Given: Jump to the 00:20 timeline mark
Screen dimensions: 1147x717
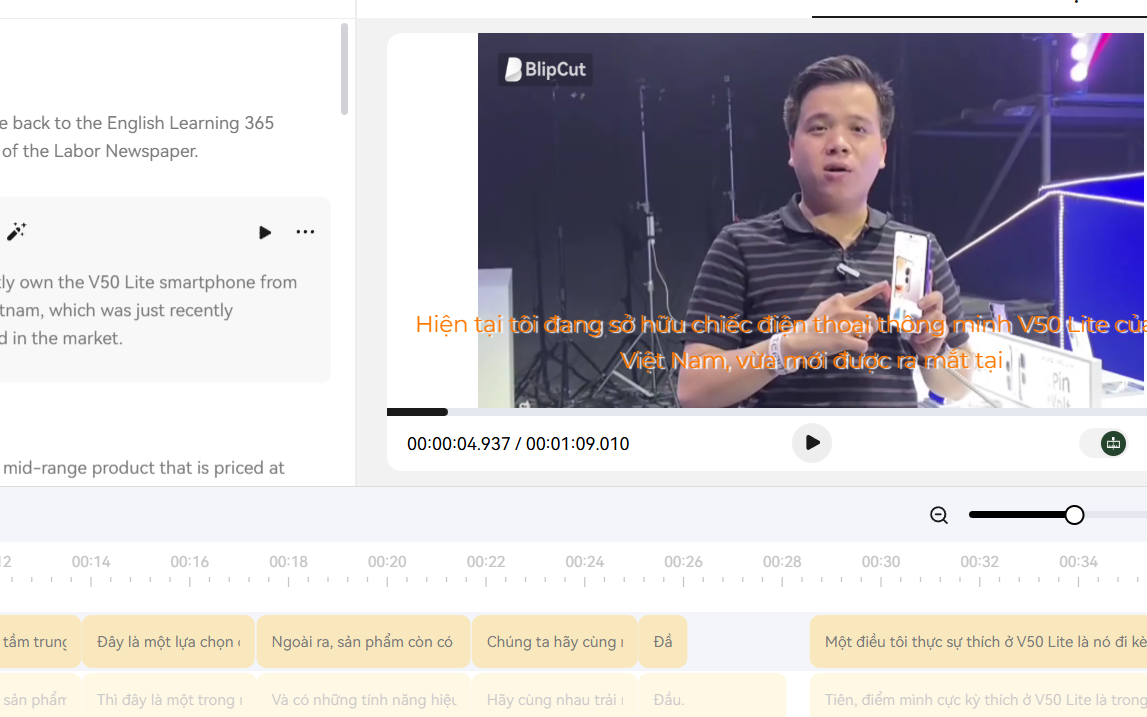Looking at the screenshot, I should [387, 562].
